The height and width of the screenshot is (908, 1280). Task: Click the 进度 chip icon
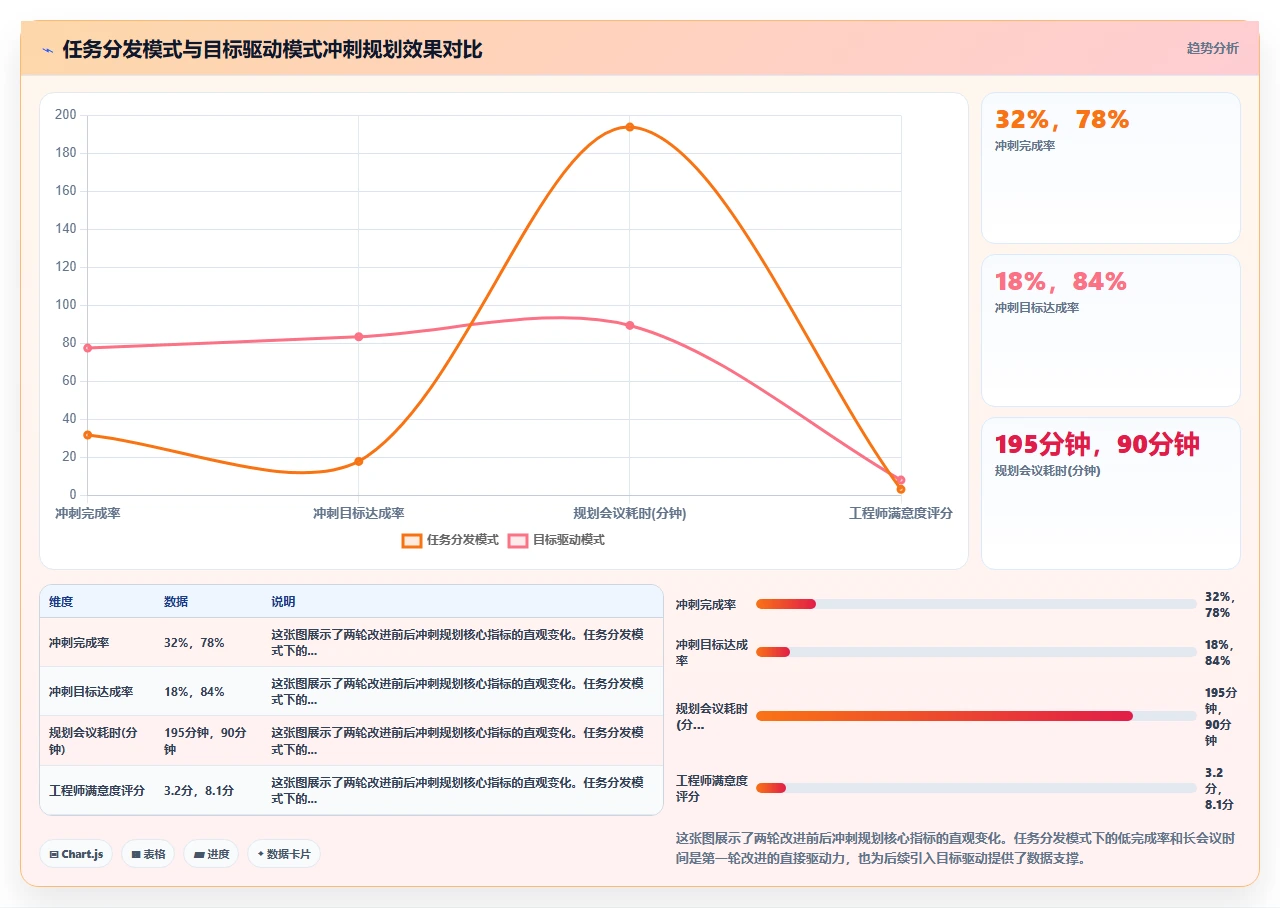tap(199, 854)
